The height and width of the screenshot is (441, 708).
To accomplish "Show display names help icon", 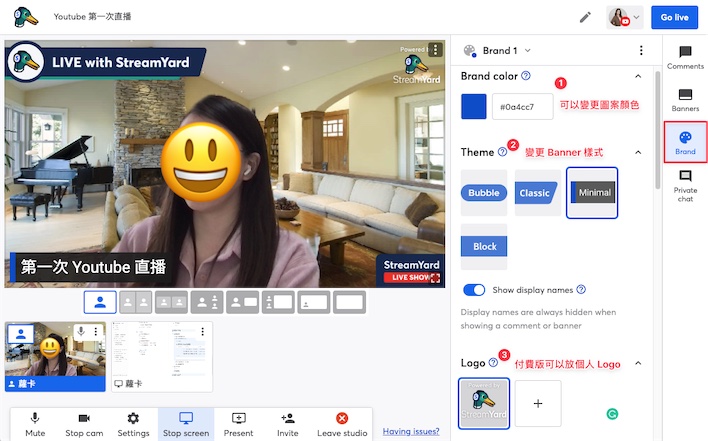I will [581, 289].
